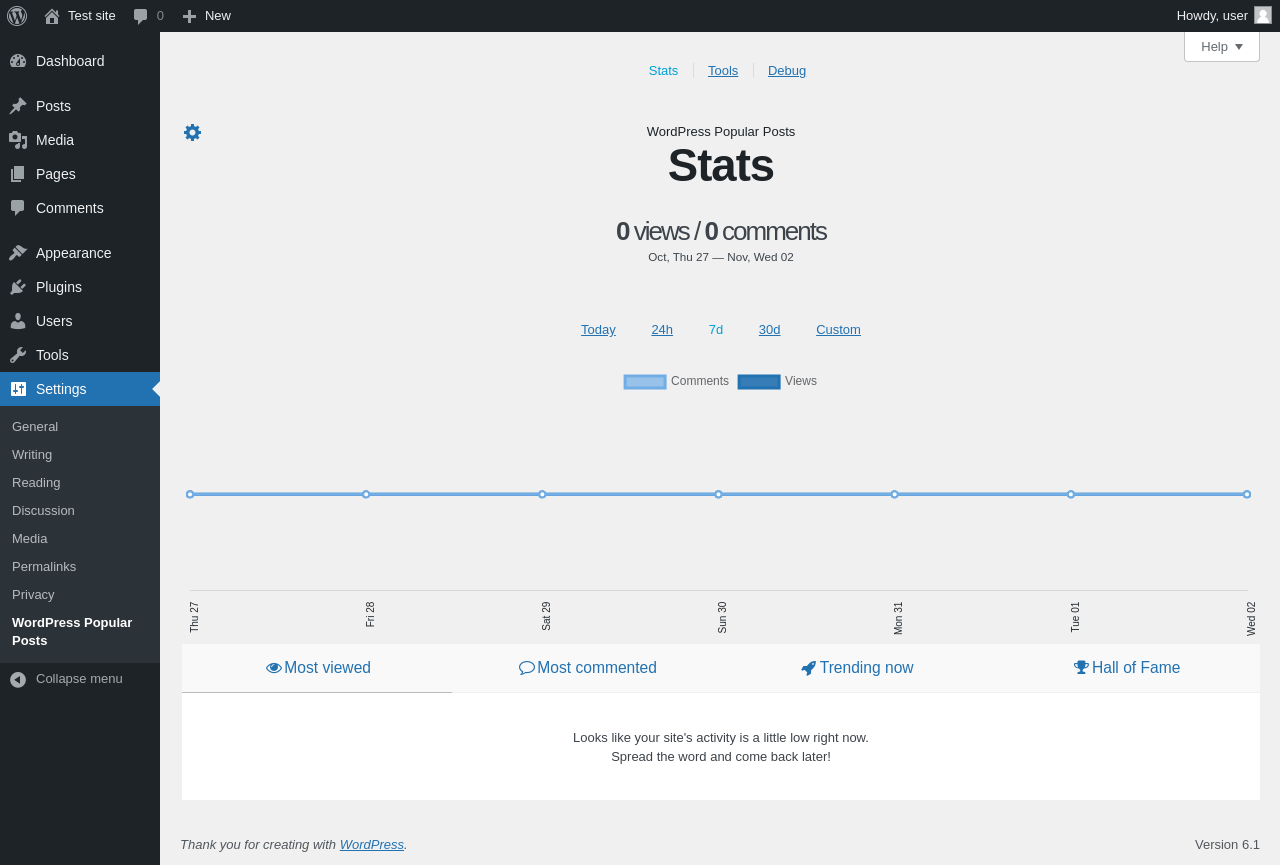This screenshot has height=865, width=1280.
Task: Click the Mon 31 data point on chart
Action: tap(895, 494)
